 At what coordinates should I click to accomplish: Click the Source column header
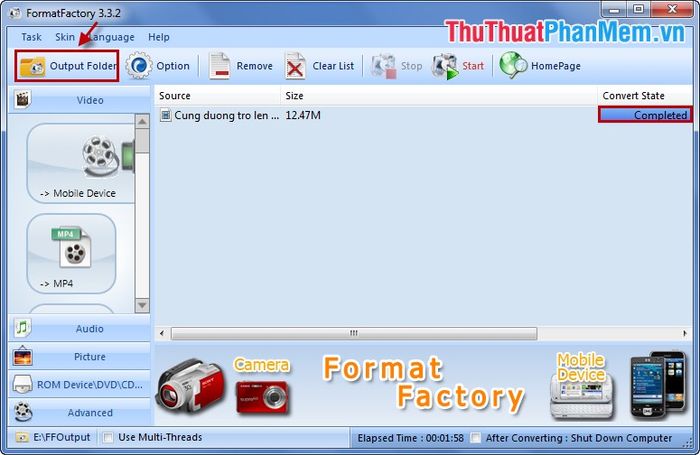[x=217, y=96]
